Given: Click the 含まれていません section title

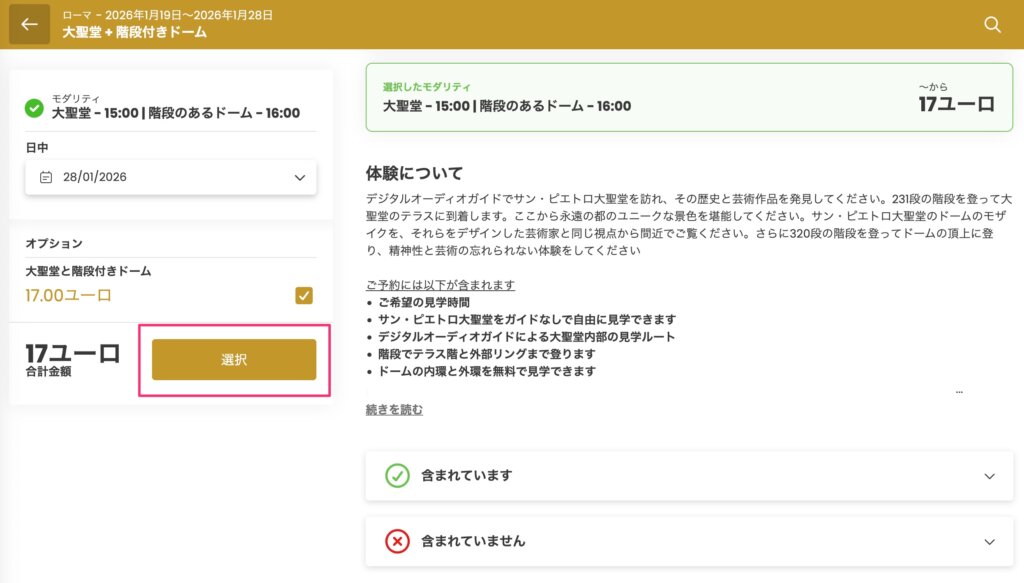Looking at the screenshot, I should 473,541.
